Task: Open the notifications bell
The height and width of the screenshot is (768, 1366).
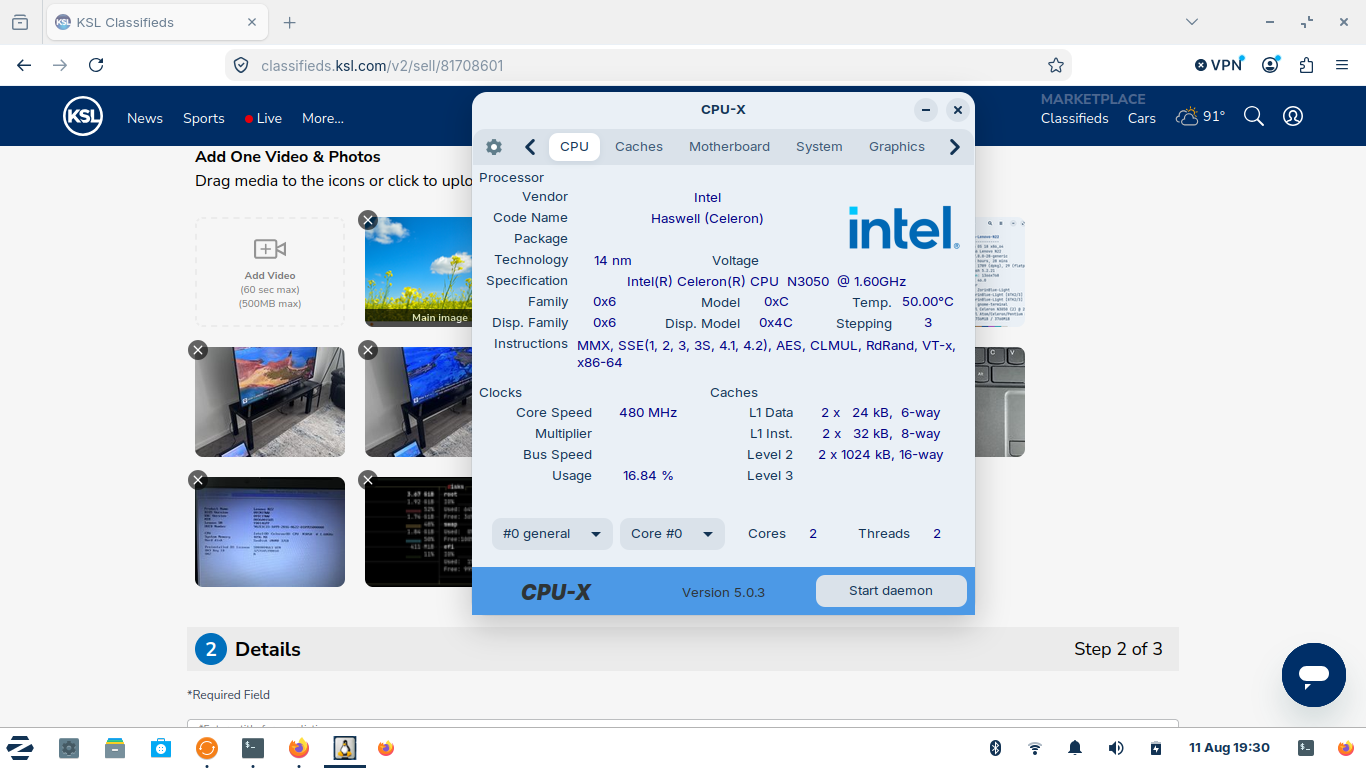Action: tap(1075, 748)
